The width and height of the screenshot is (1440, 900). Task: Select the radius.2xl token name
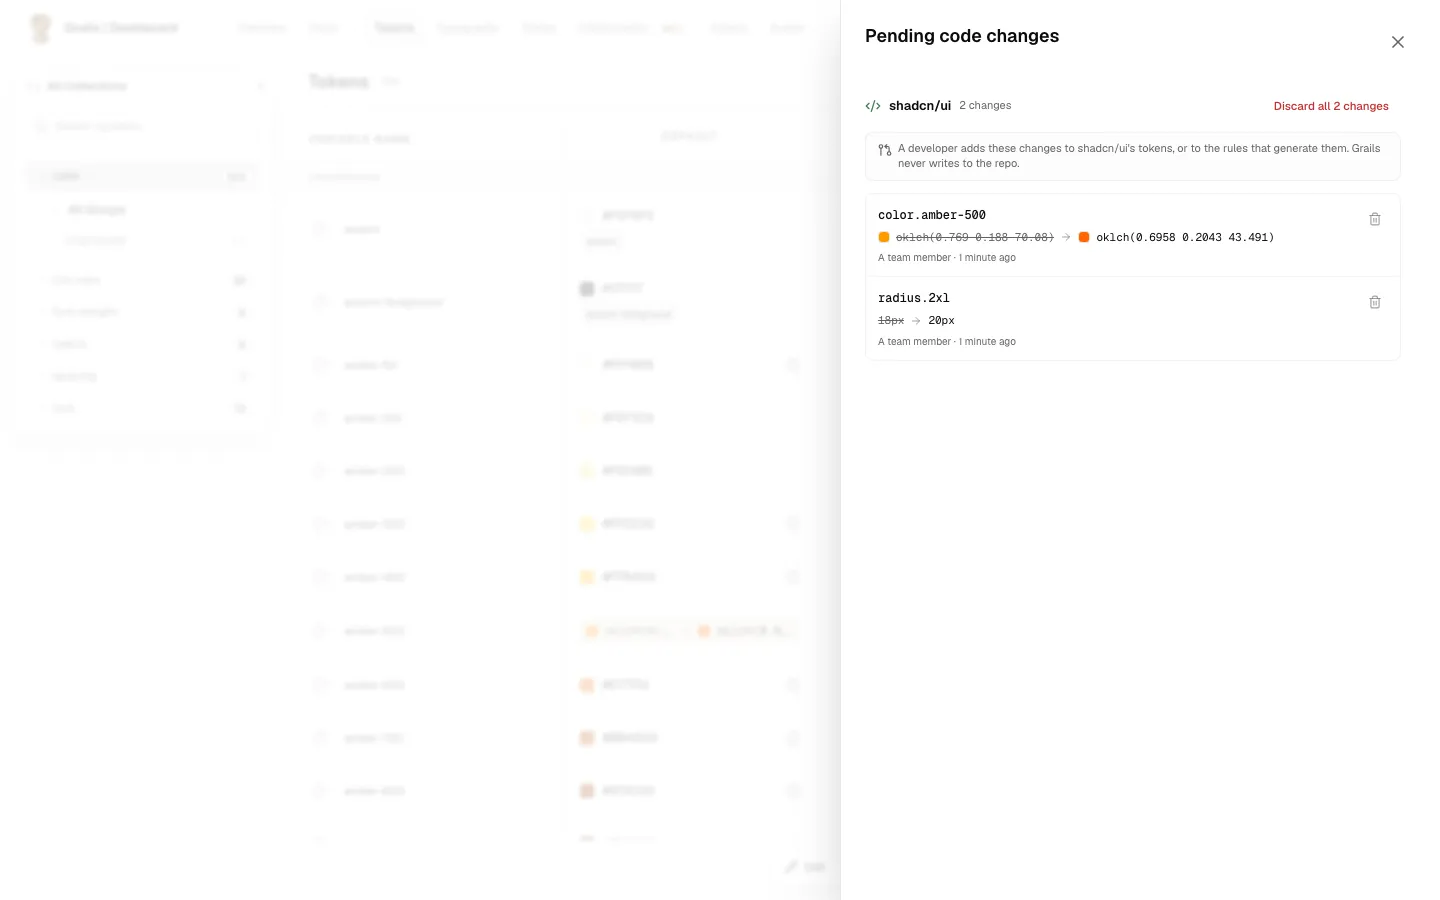pos(914,298)
